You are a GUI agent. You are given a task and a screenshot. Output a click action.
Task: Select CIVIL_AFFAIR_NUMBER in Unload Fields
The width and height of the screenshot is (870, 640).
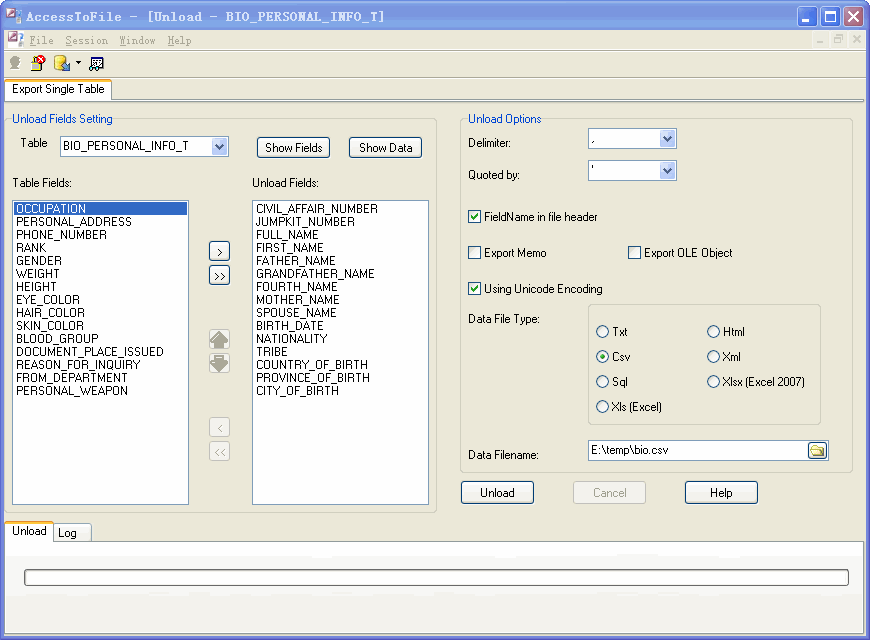[340, 209]
